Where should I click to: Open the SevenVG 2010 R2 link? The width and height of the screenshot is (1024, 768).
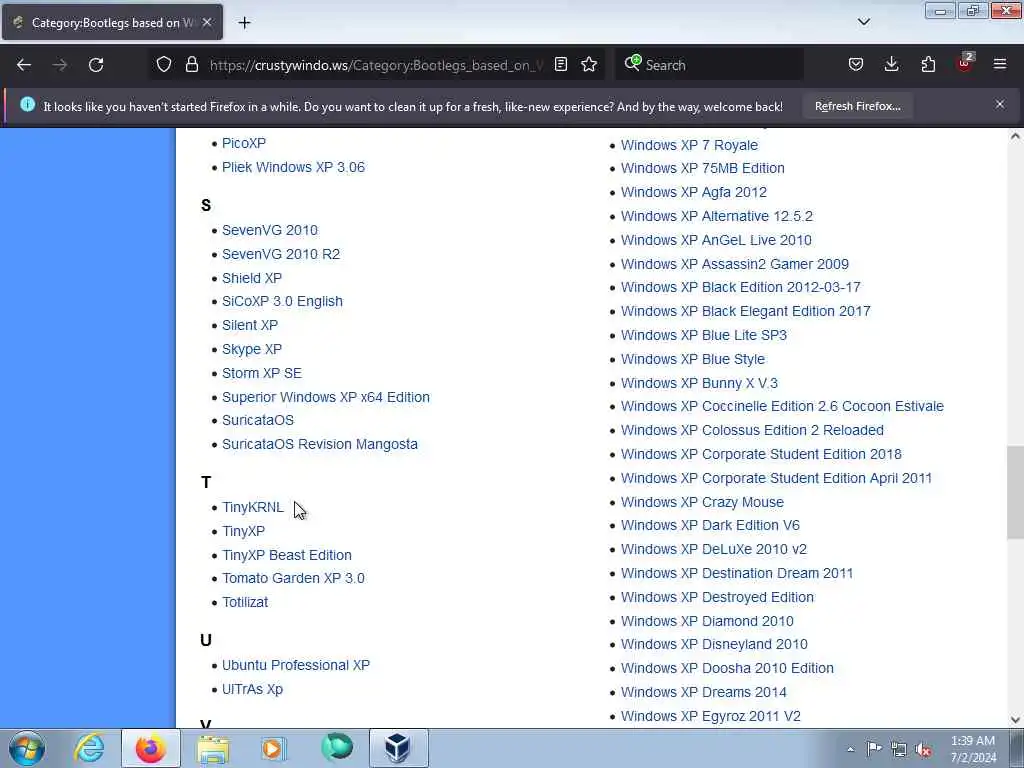pos(281,254)
